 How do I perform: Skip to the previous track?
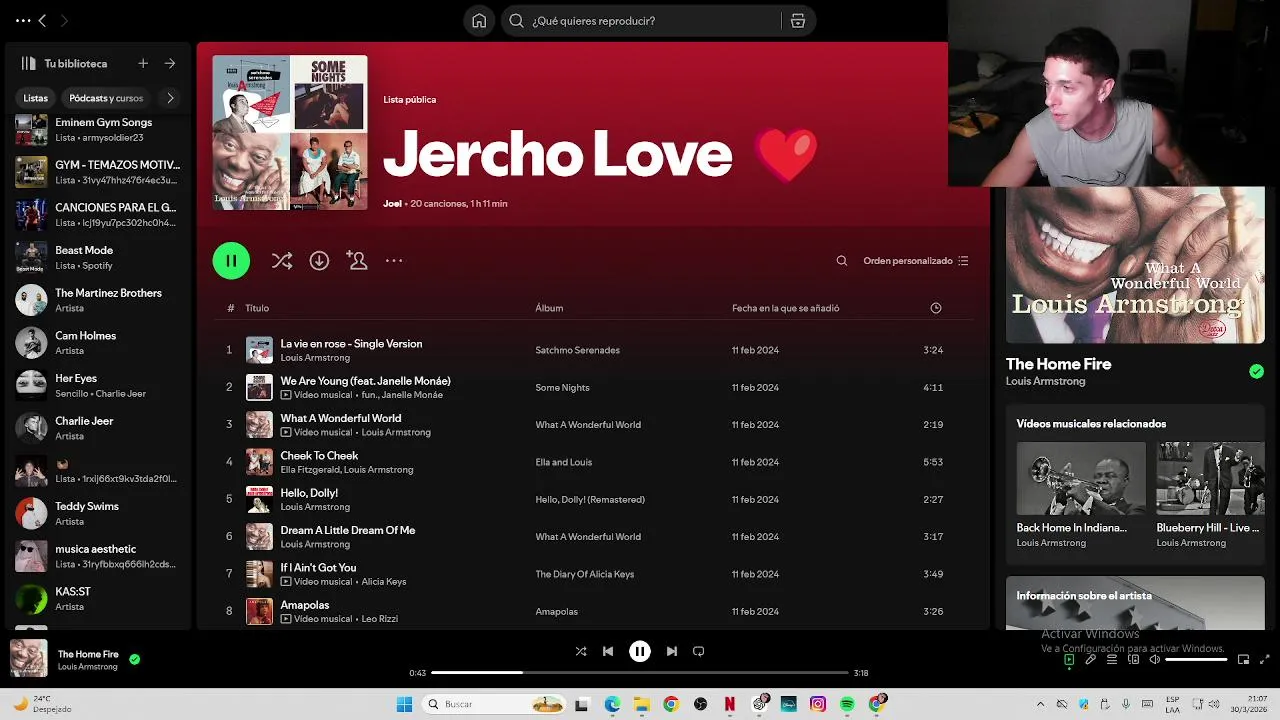pyautogui.click(x=608, y=651)
